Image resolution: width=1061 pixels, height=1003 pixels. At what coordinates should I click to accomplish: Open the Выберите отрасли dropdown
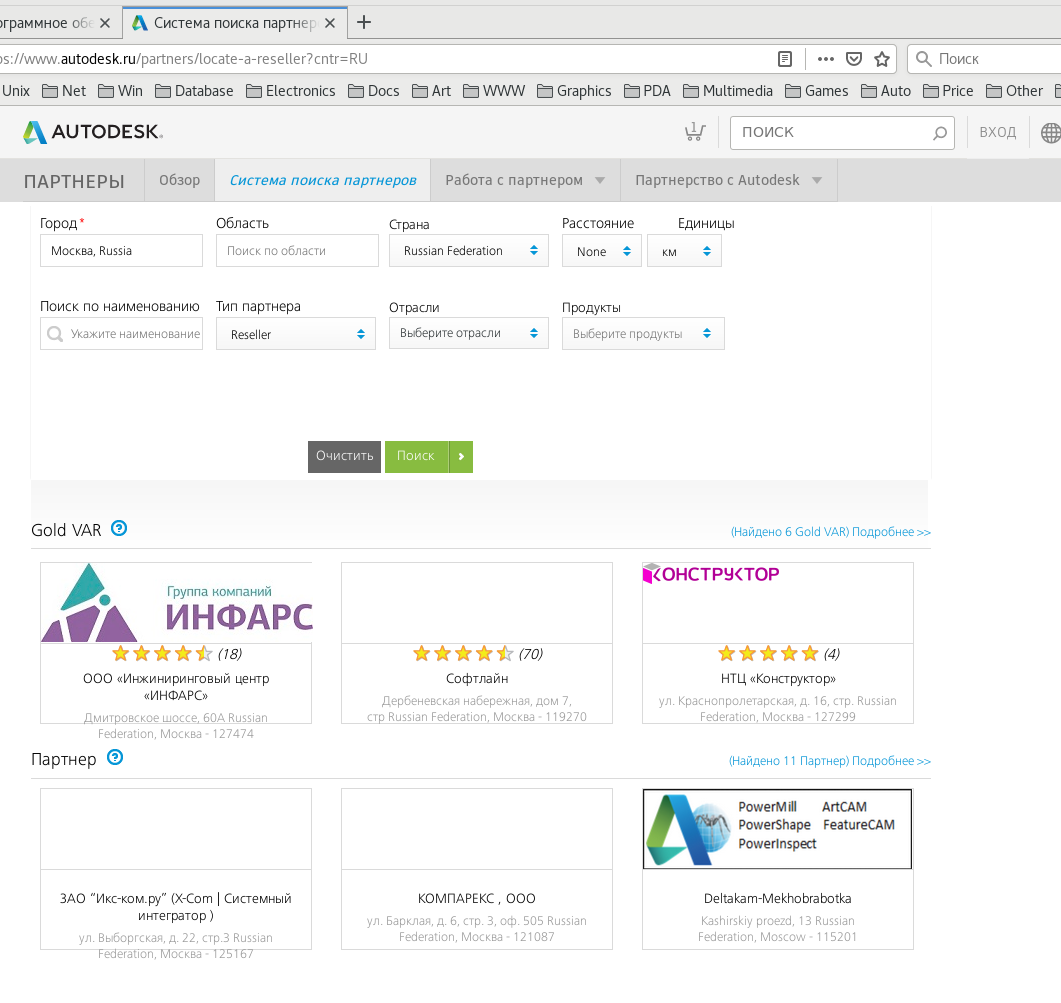(x=469, y=333)
